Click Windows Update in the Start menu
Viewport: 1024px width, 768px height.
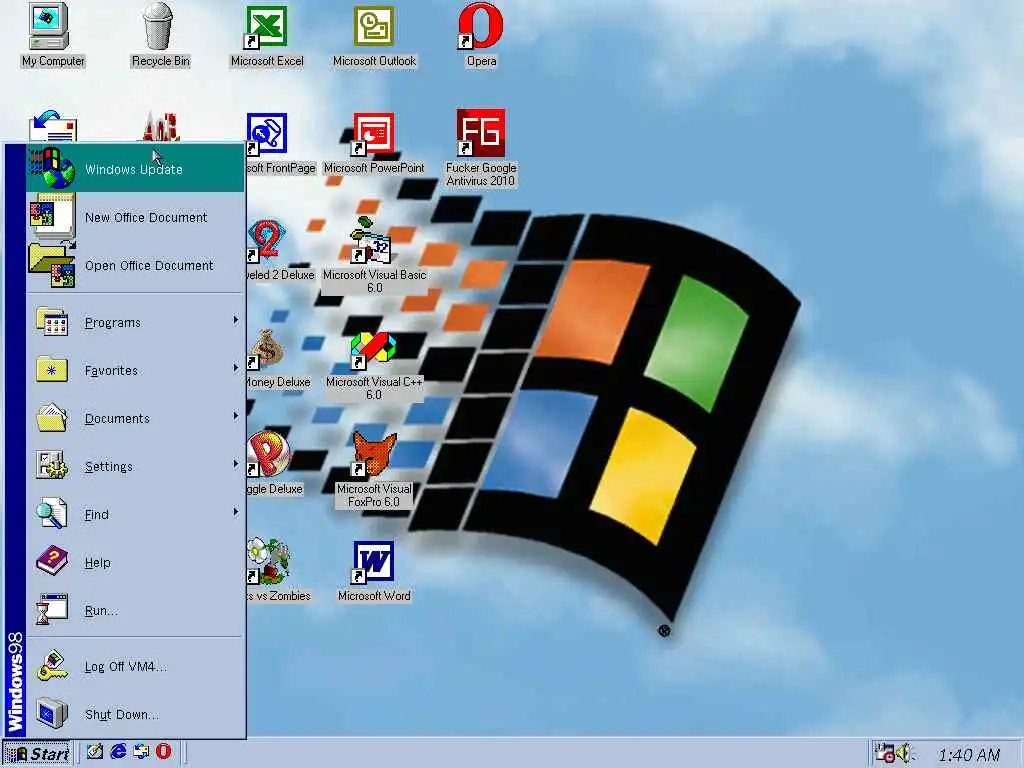135,168
